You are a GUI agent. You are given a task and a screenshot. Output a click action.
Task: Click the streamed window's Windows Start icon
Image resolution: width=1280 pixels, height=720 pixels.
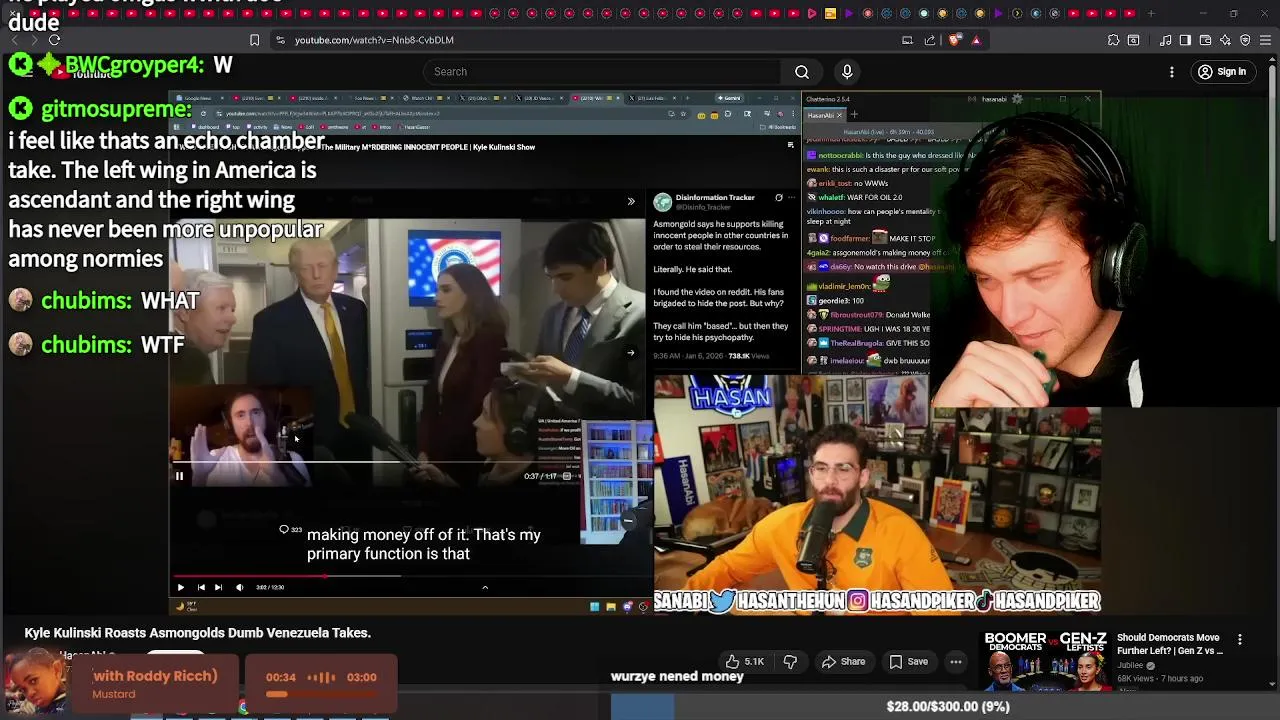[594, 606]
